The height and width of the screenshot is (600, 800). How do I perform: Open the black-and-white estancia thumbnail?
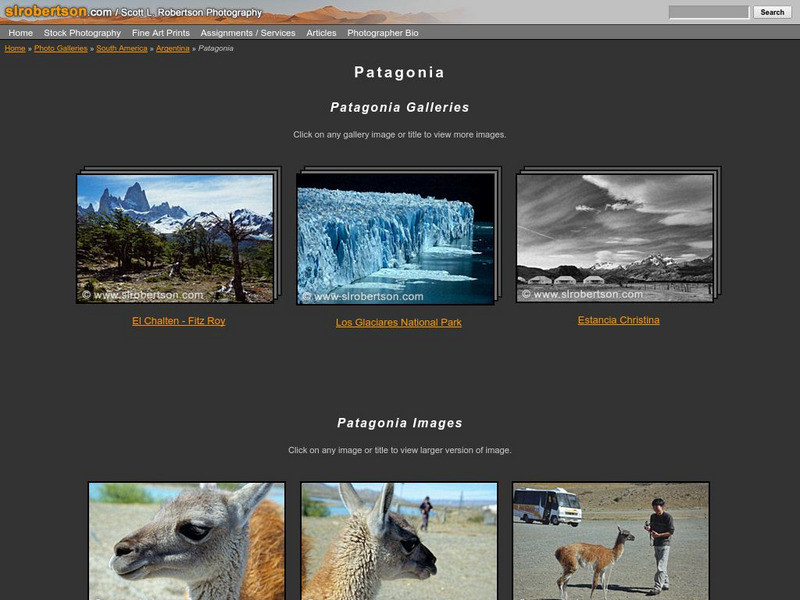coord(615,238)
